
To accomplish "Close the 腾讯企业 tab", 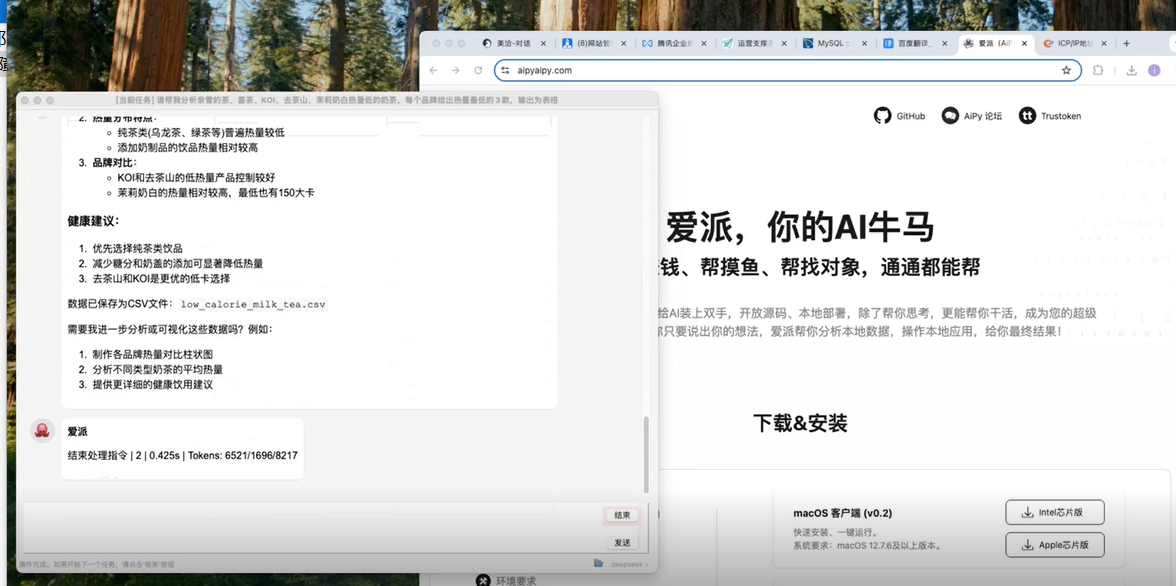I will pyautogui.click(x=704, y=44).
